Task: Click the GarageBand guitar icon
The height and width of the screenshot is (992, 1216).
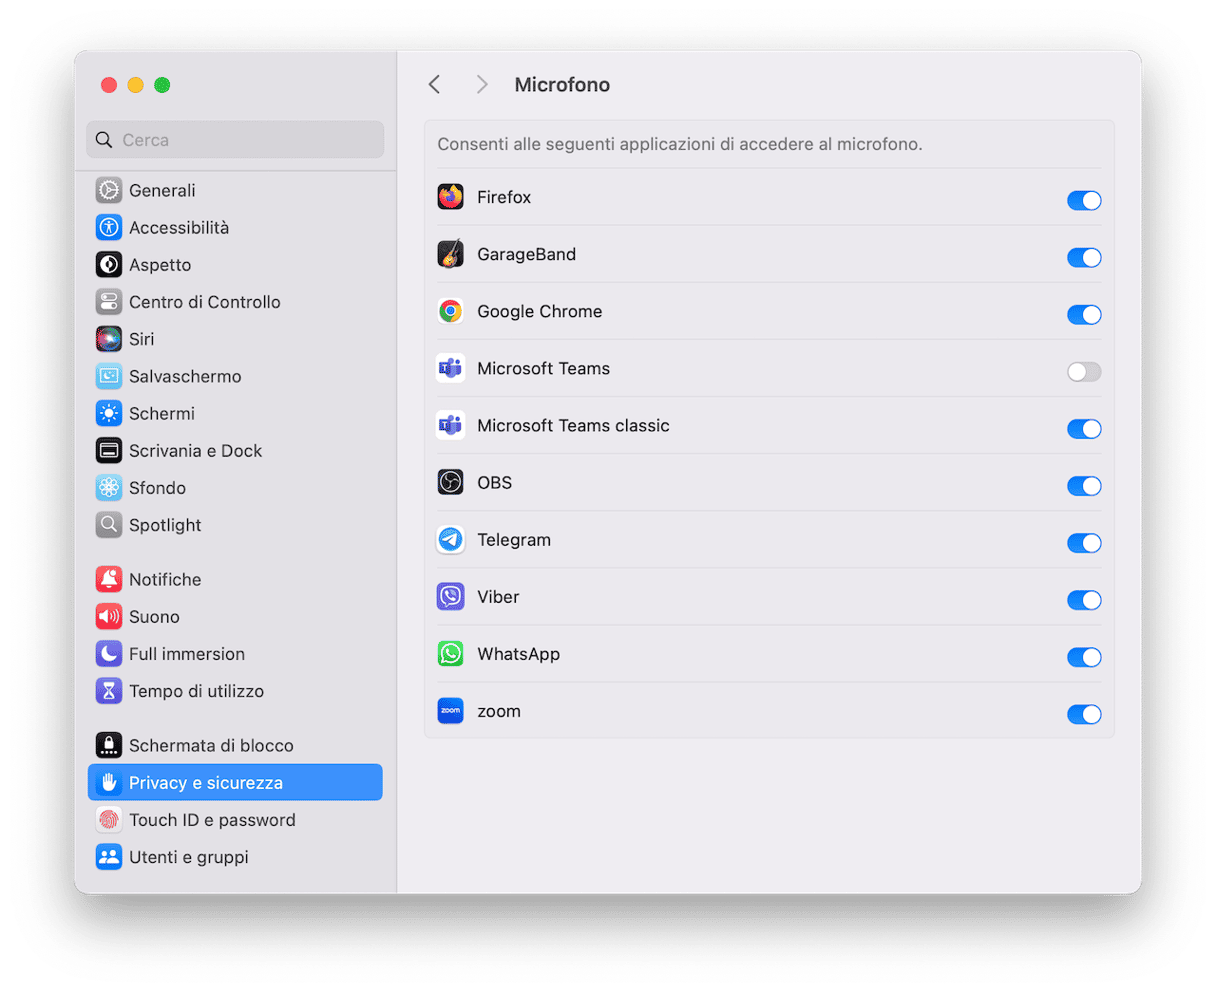Action: (x=450, y=254)
